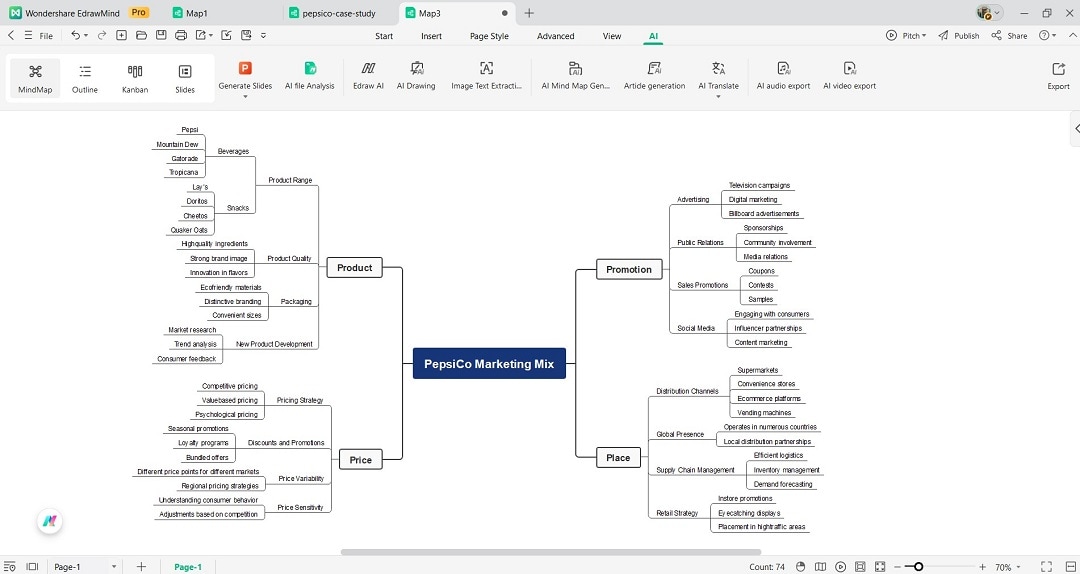1080x574 pixels.
Task: Click the zoom slider handle
Action: pyautogui.click(x=918, y=566)
